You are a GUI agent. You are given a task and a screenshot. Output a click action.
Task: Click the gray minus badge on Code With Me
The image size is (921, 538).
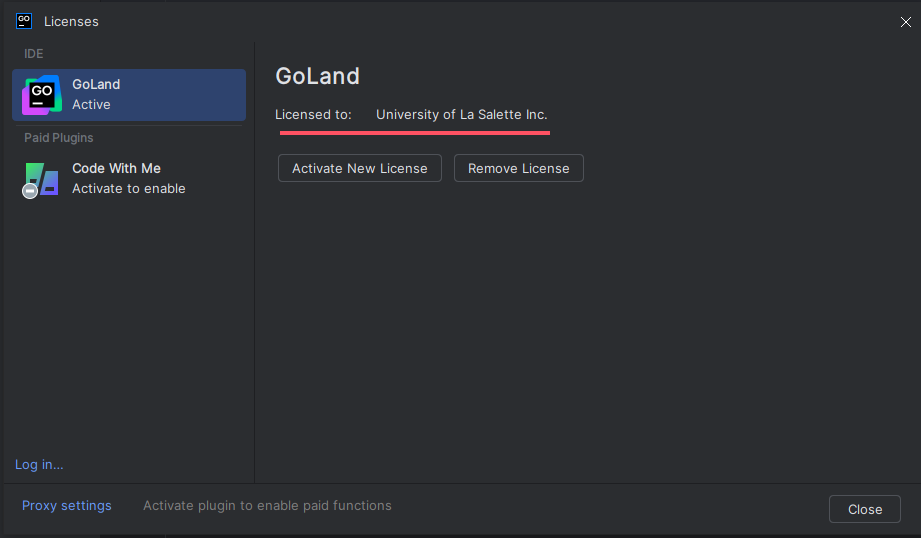[x=30, y=191]
